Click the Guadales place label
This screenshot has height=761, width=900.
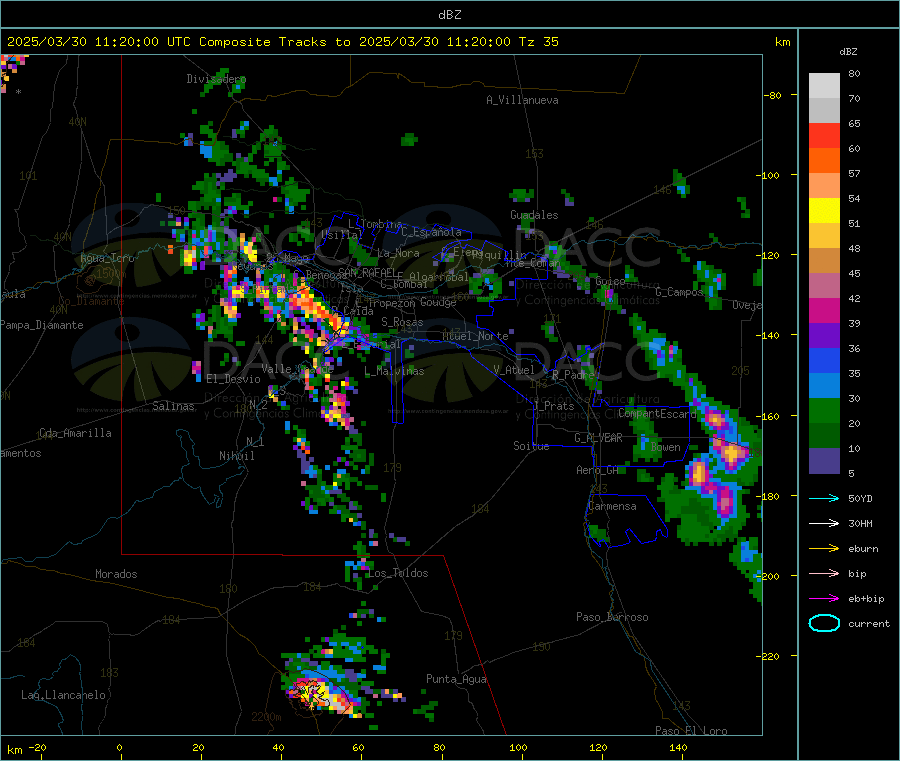coord(534,215)
